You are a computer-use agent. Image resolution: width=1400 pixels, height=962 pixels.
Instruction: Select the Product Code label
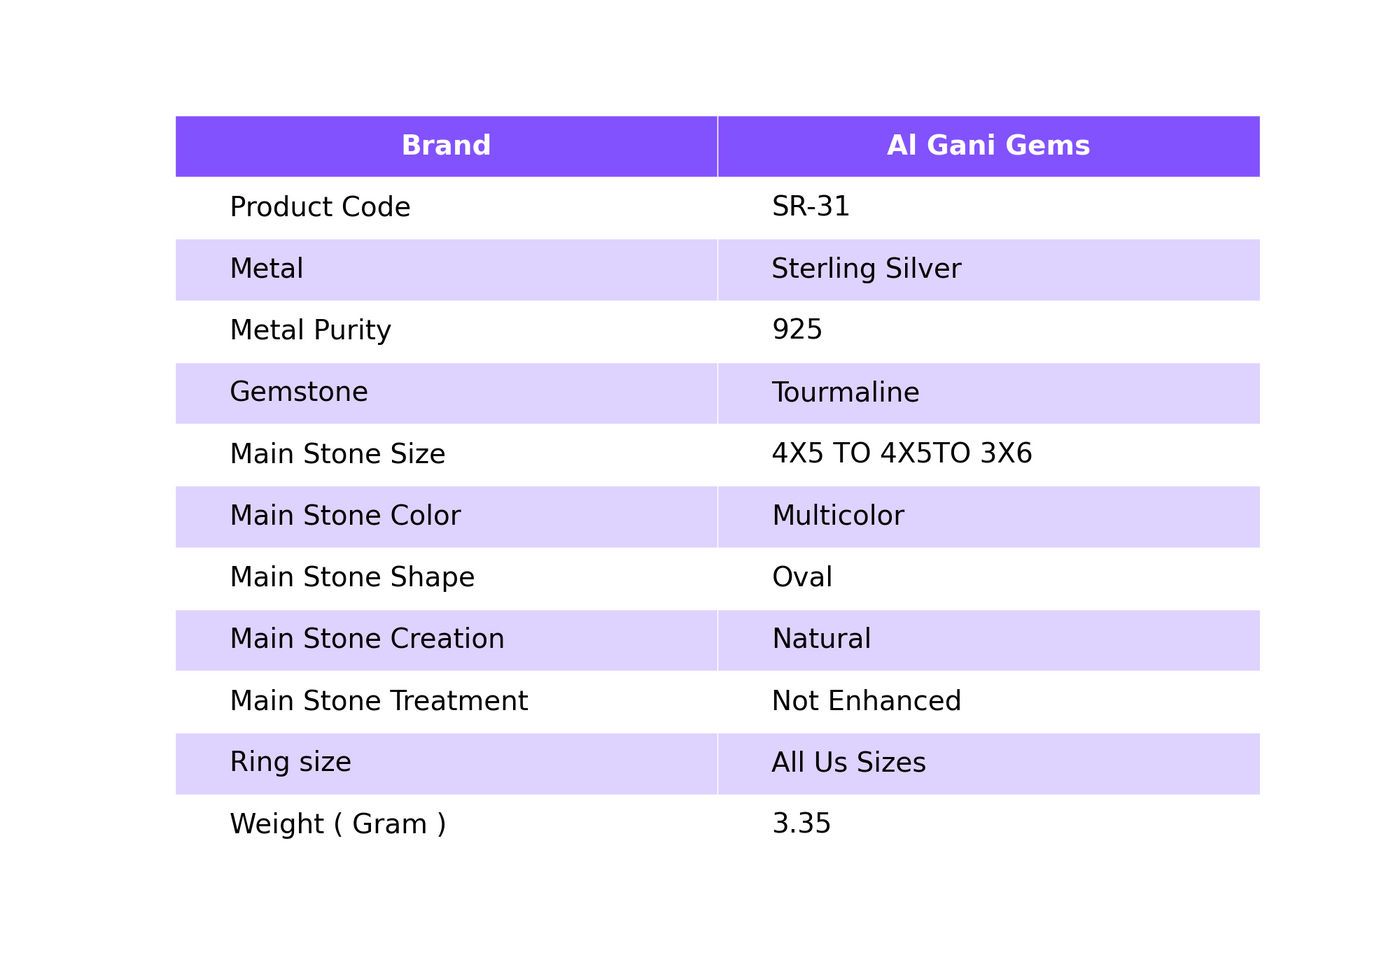point(320,207)
